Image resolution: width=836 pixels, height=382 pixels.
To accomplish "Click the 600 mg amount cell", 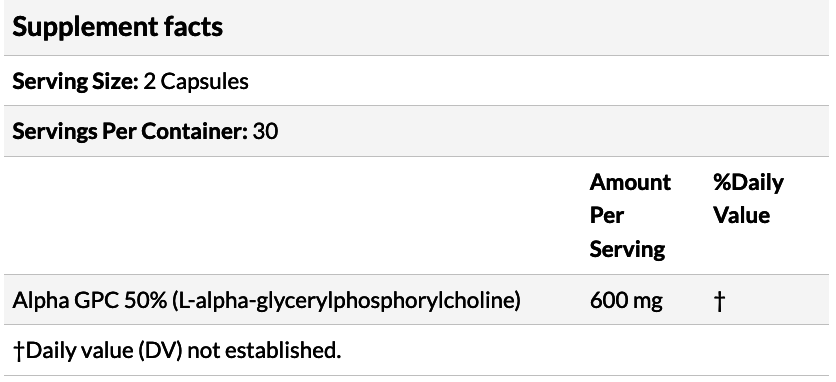I will [x=626, y=301].
